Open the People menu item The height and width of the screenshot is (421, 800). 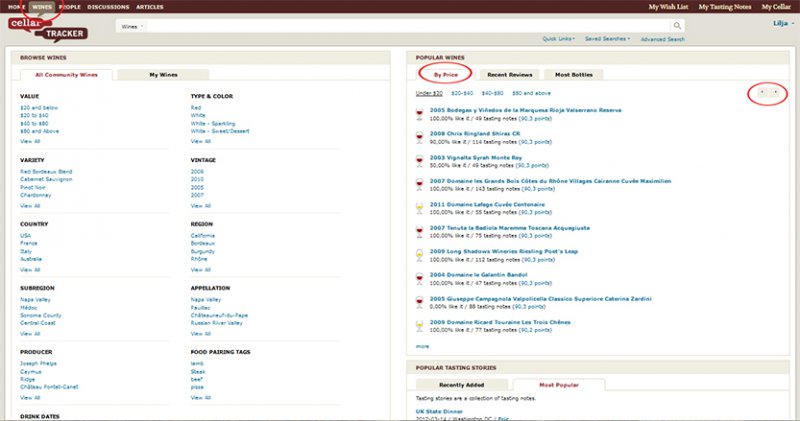coord(70,7)
